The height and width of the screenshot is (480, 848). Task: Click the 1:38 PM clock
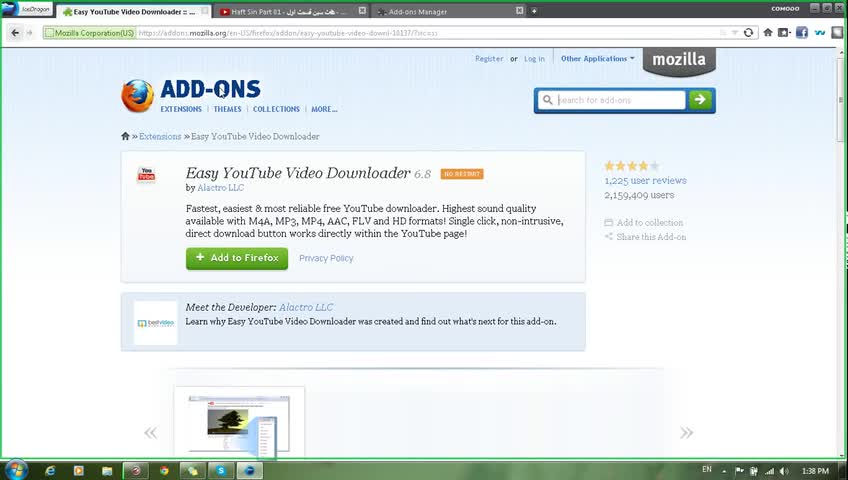coord(815,471)
